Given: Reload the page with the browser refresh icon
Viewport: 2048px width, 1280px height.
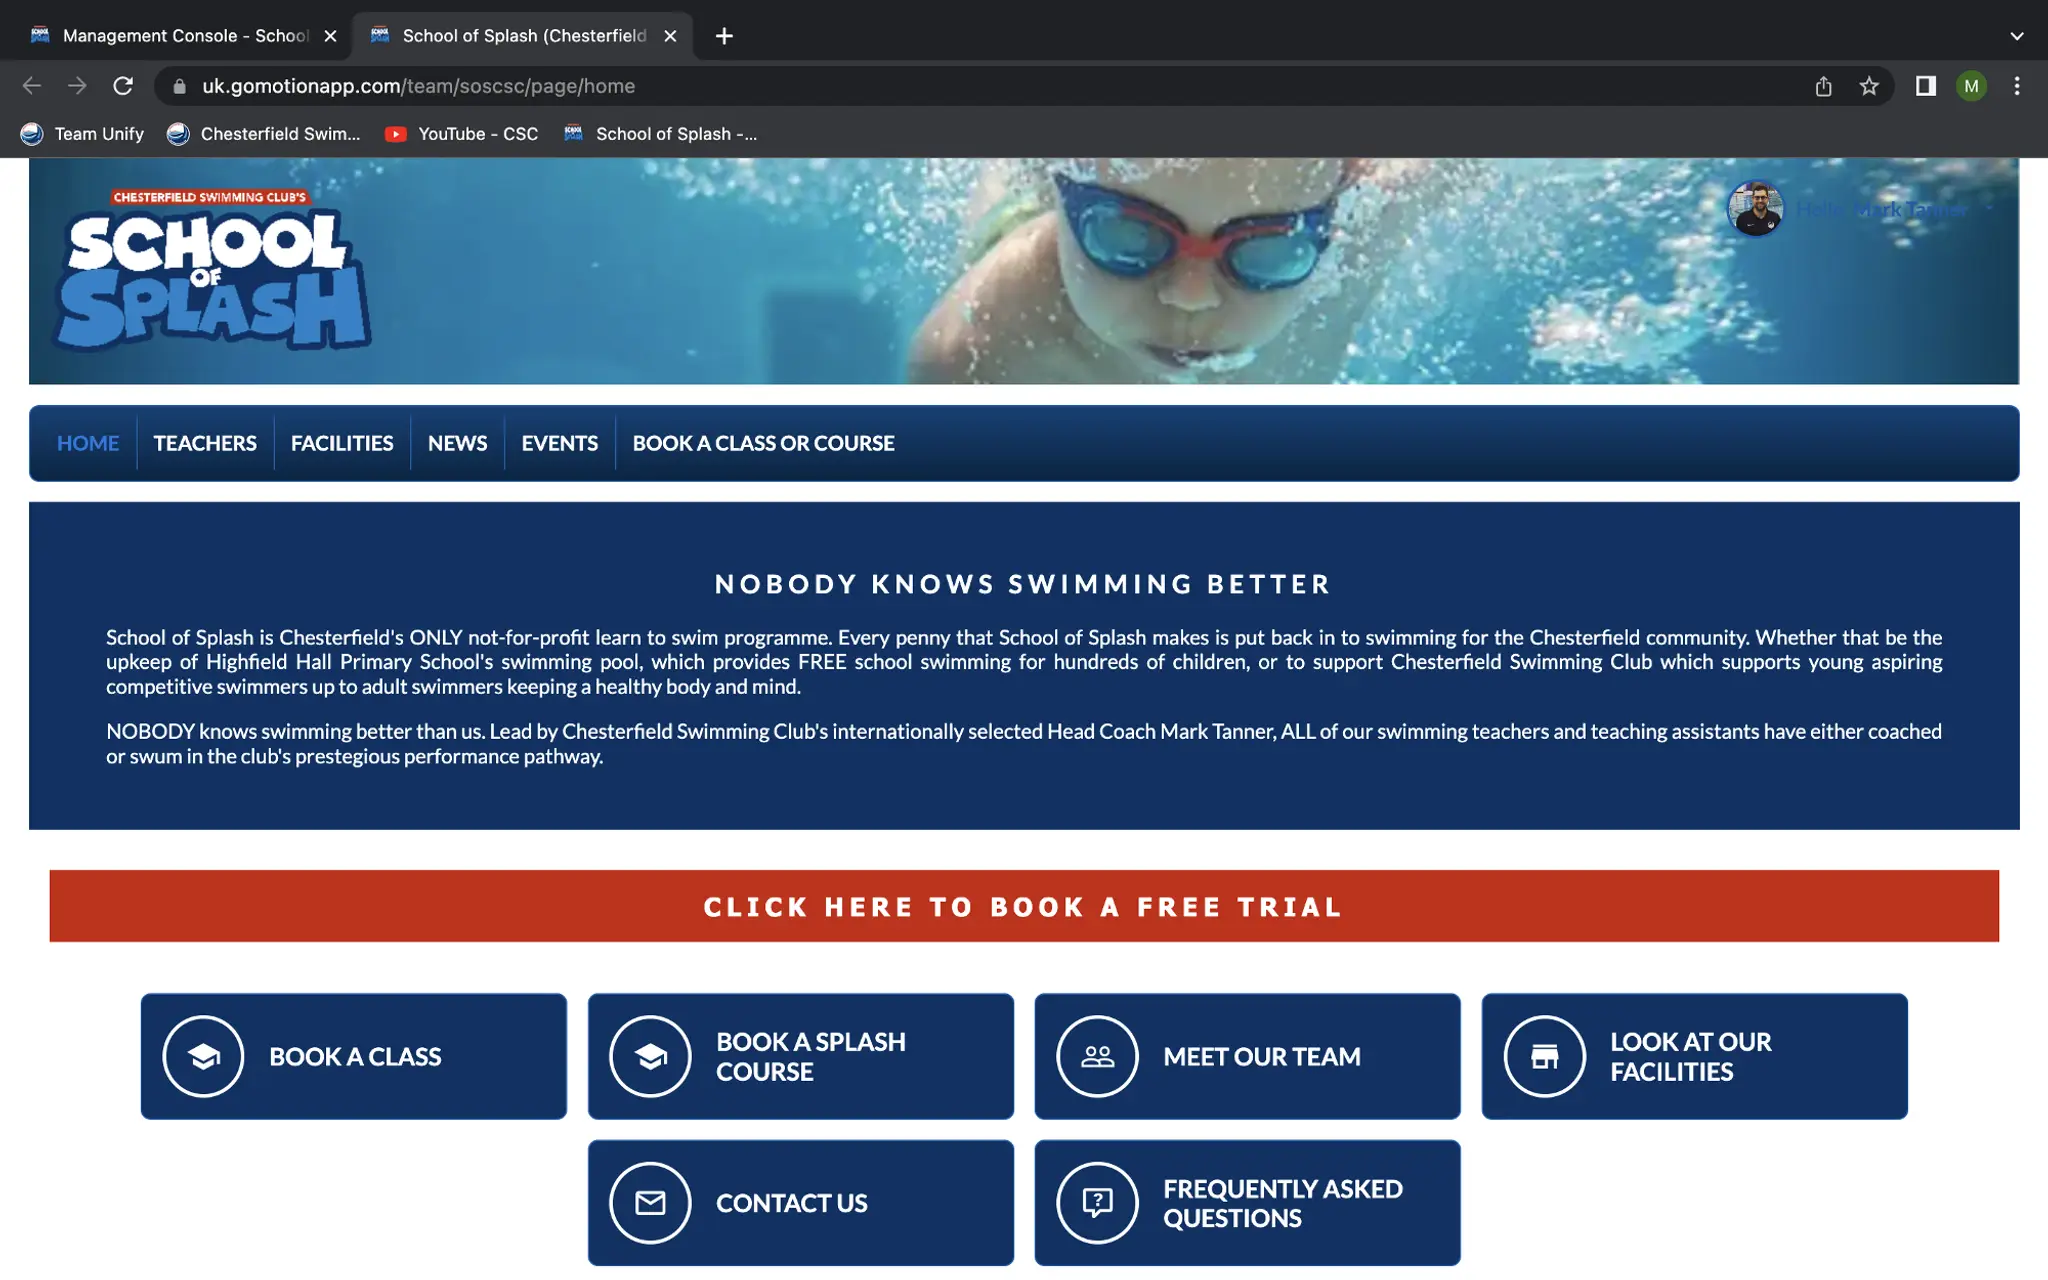Looking at the screenshot, I should click(123, 86).
